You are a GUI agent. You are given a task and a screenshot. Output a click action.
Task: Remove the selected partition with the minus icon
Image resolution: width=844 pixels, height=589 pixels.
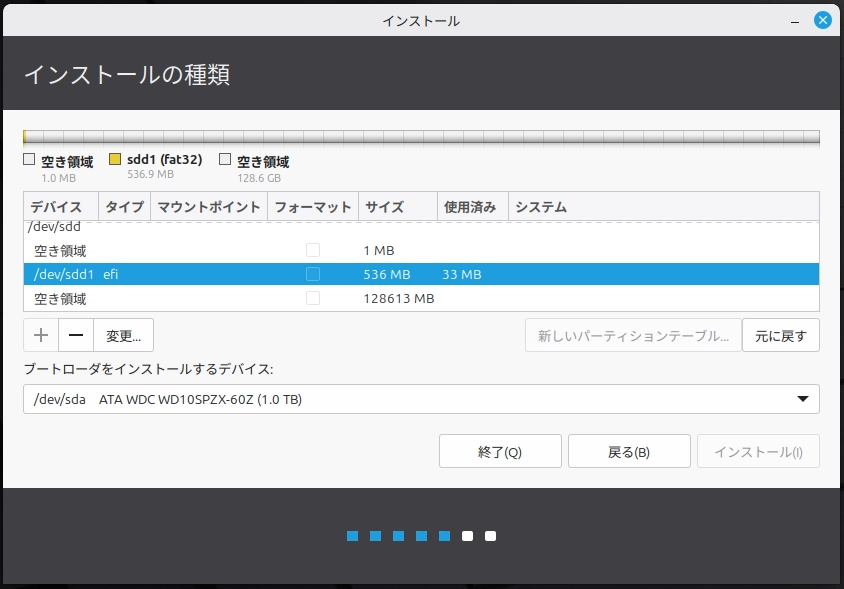pyautogui.click(x=76, y=334)
